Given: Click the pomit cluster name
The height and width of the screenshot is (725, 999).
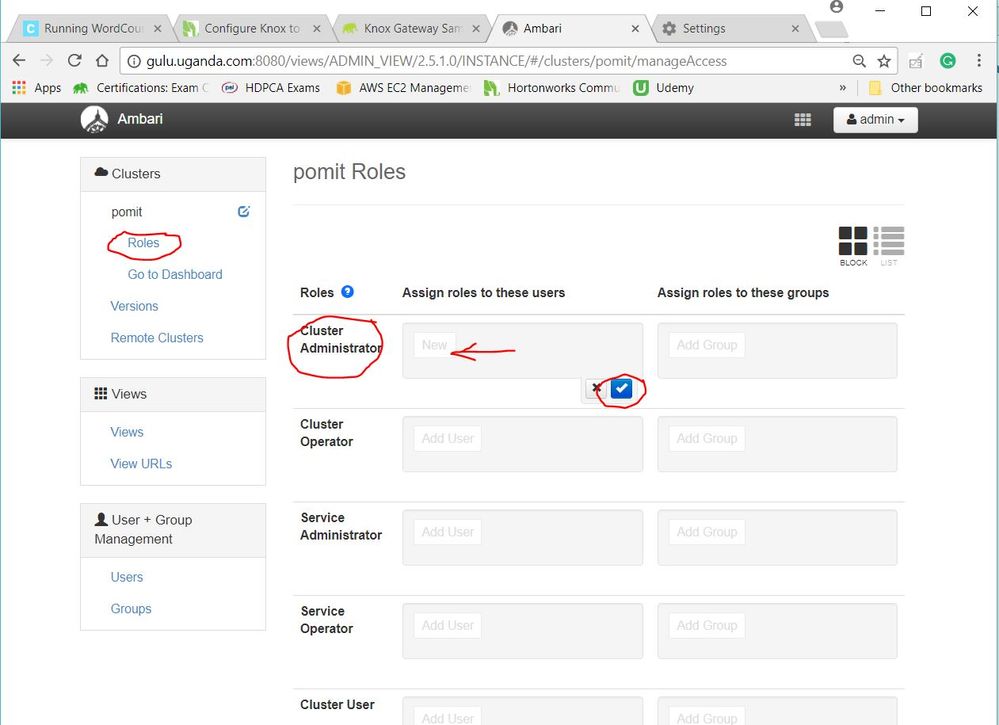Looking at the screenshot, I should pos(127,212).
